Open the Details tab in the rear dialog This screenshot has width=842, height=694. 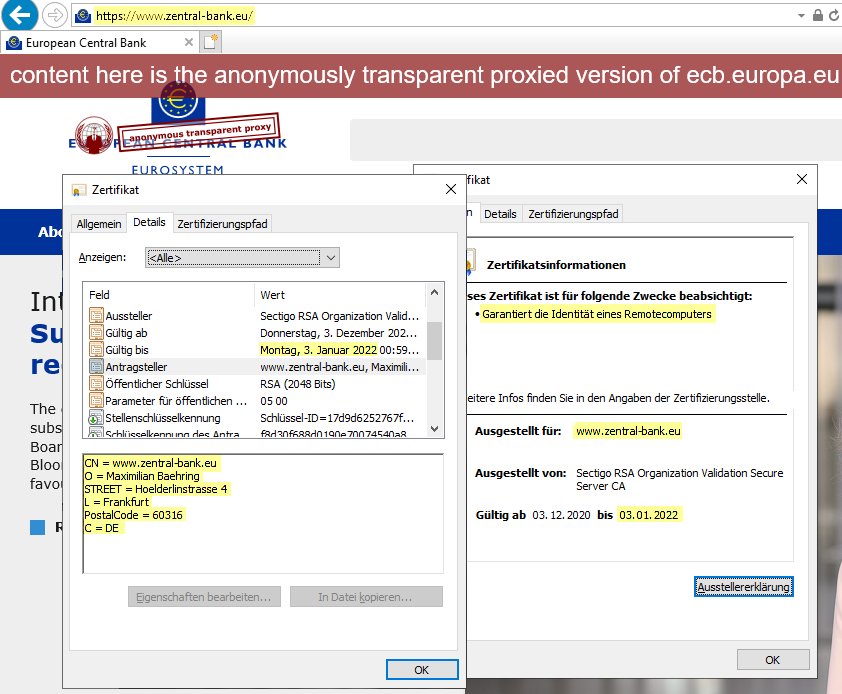[500, 214]
